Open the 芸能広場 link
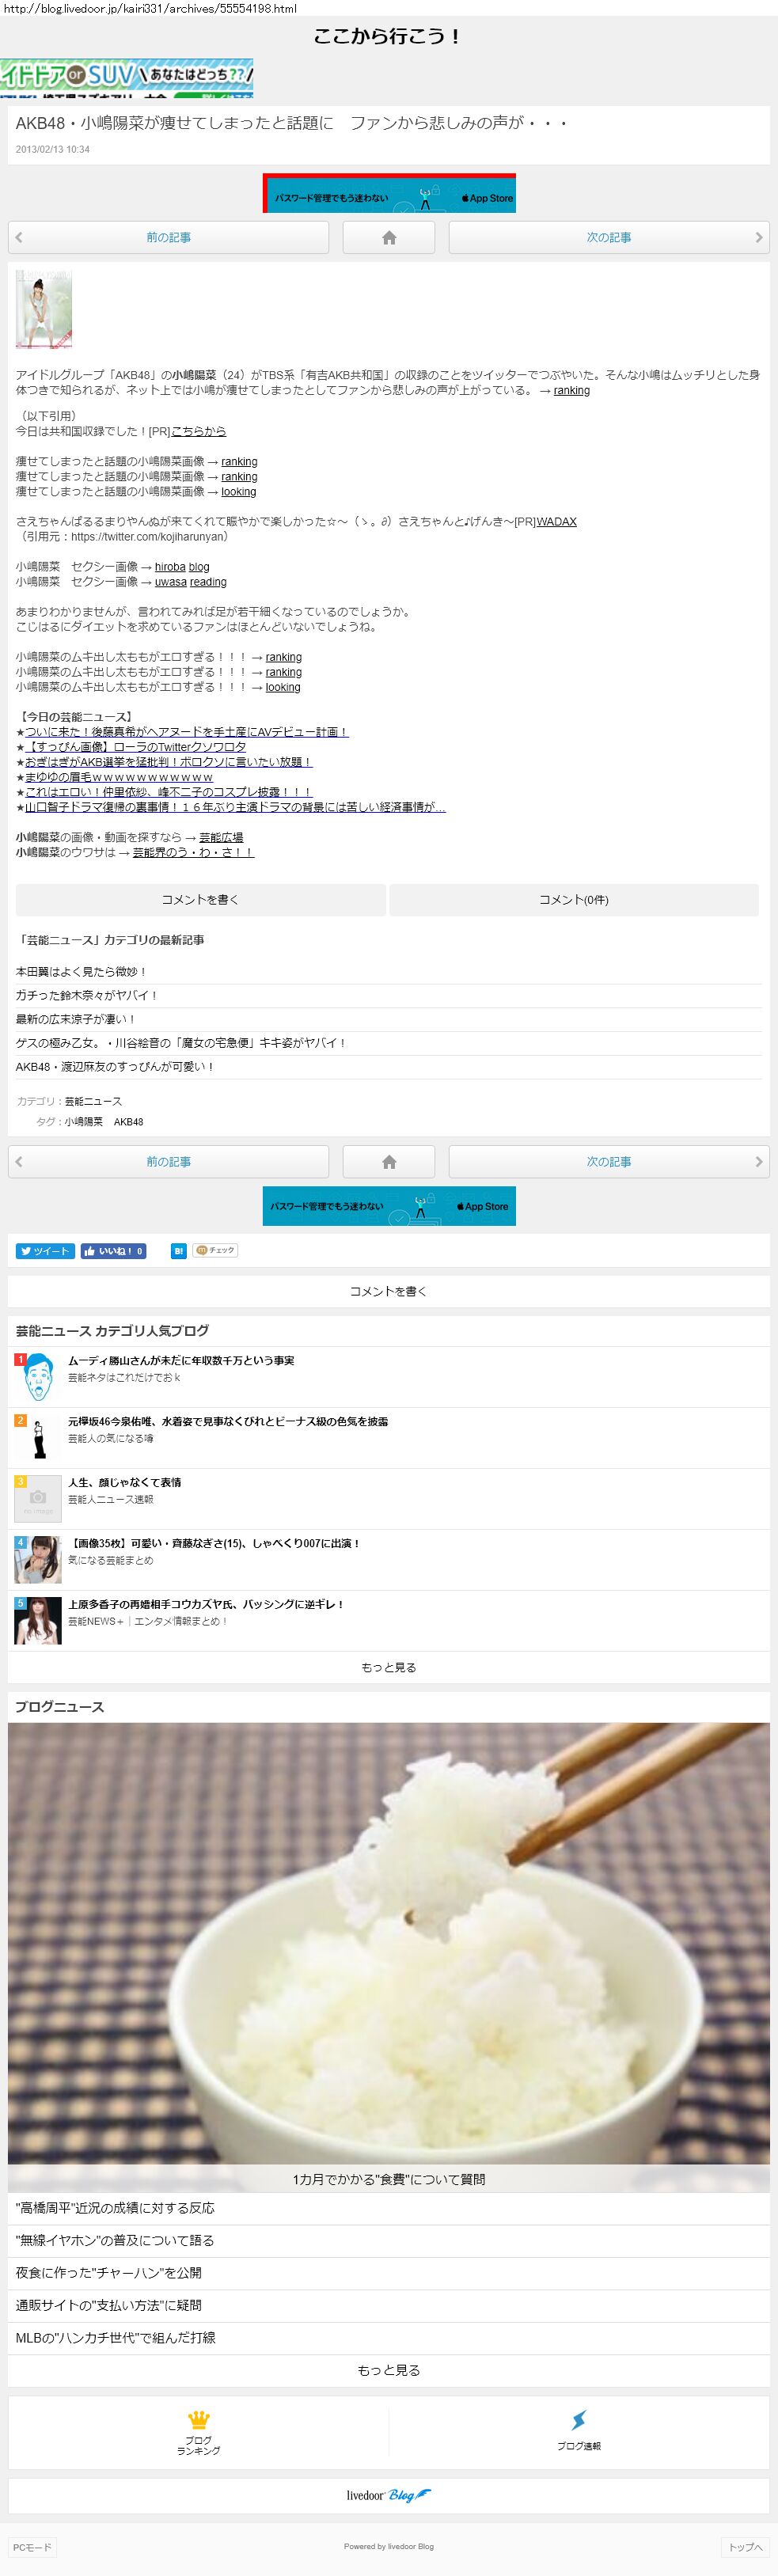This screenshot has height=2576, width=778. tap(221, 837)
